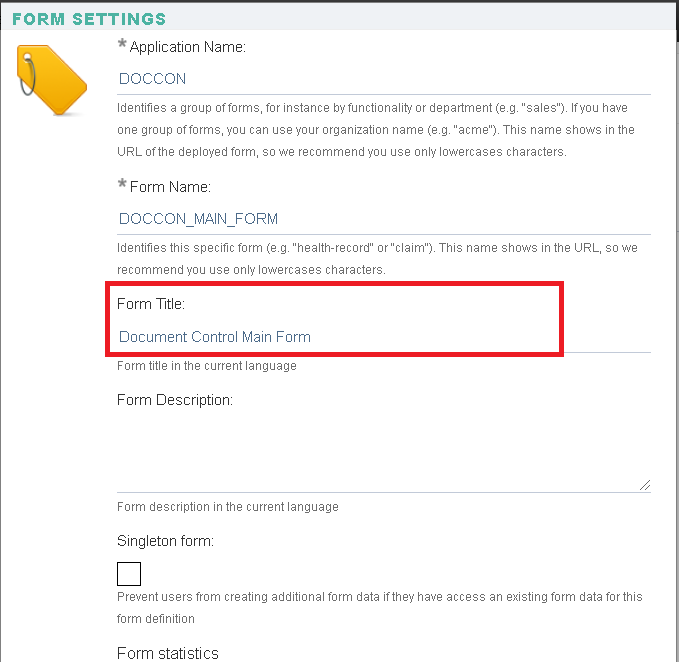Click the yellow tag icon
The width and height of the screenshot is (681, 662).
tap(52, 80)
